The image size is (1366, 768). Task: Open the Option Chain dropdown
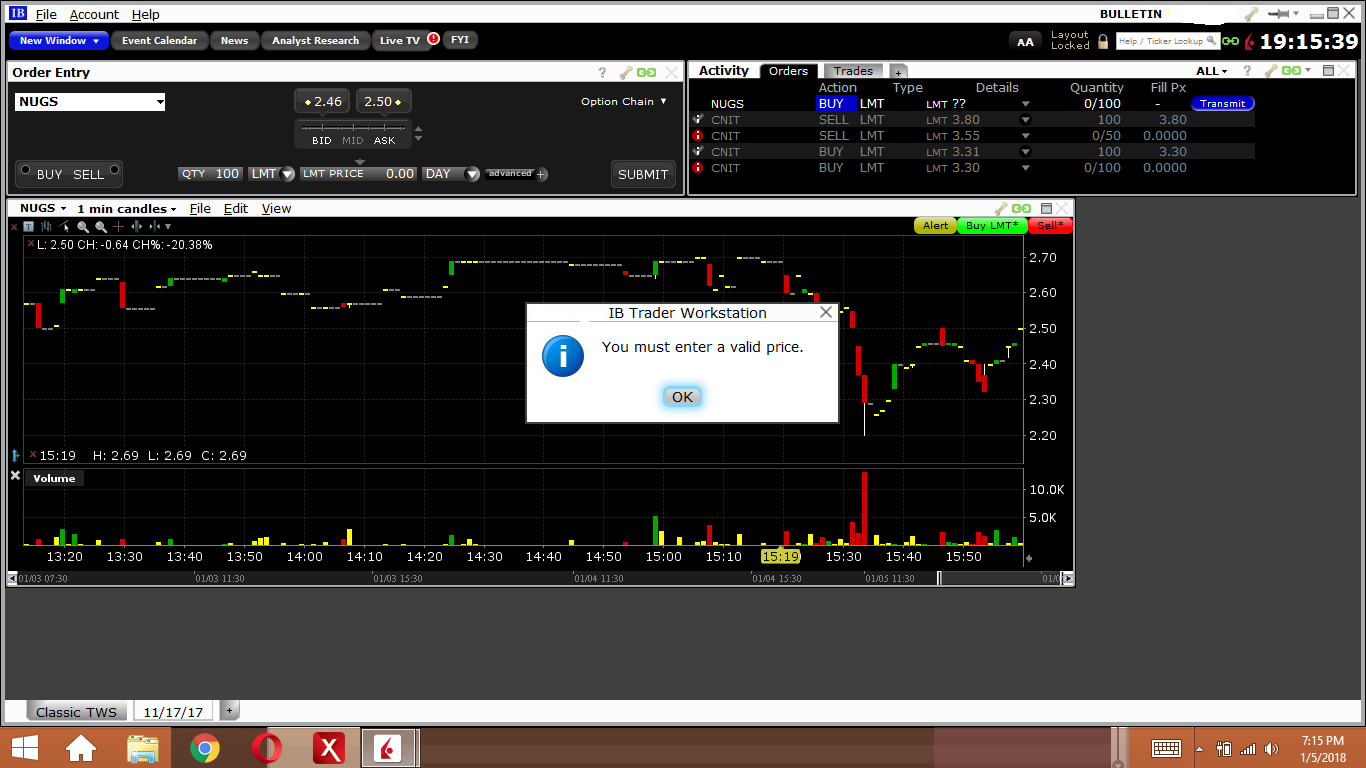click(x=624, y=102)
